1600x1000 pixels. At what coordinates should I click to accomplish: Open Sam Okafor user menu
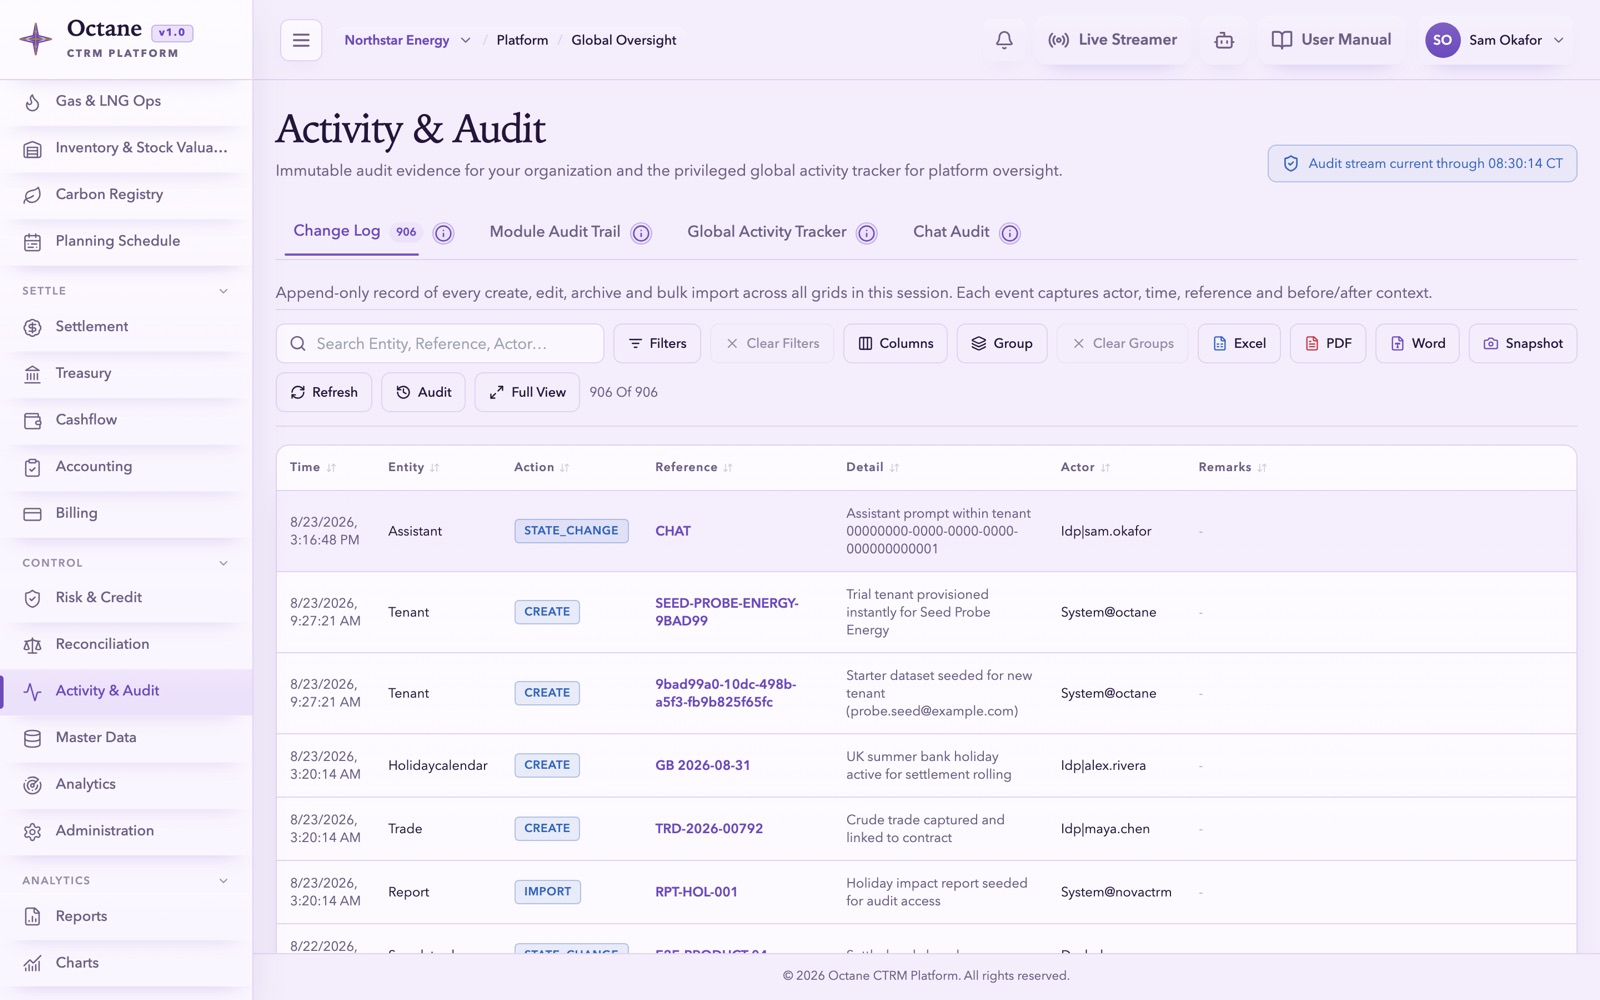click(x=1495, y=40)
